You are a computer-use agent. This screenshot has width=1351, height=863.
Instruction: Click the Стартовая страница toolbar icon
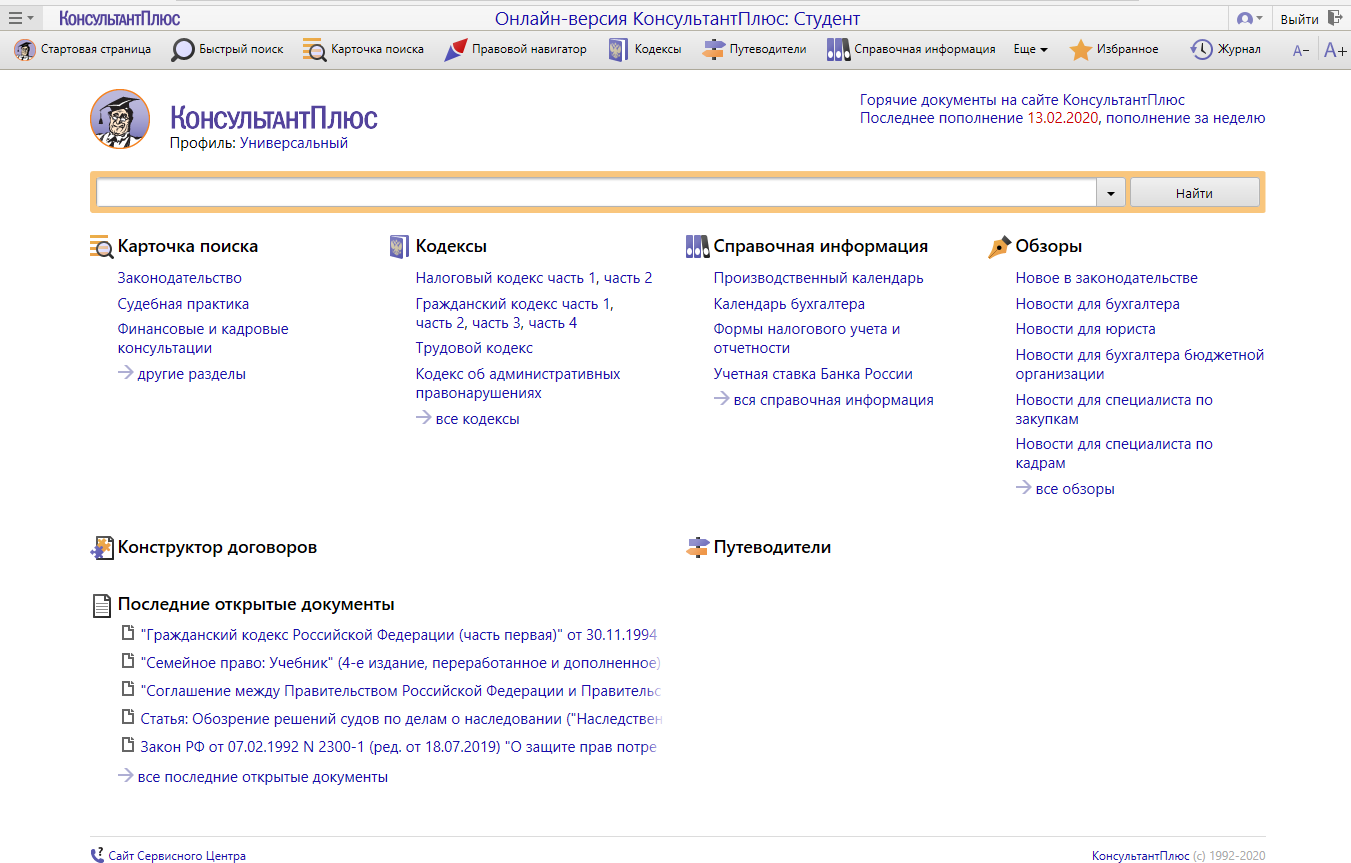pos(25,49)
